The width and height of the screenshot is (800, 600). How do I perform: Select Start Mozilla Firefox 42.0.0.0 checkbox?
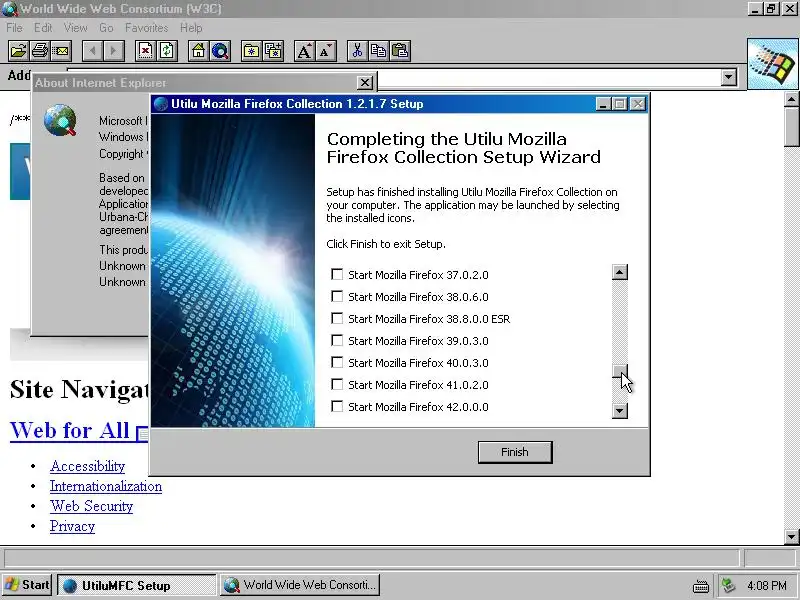[x=337, y=406]
